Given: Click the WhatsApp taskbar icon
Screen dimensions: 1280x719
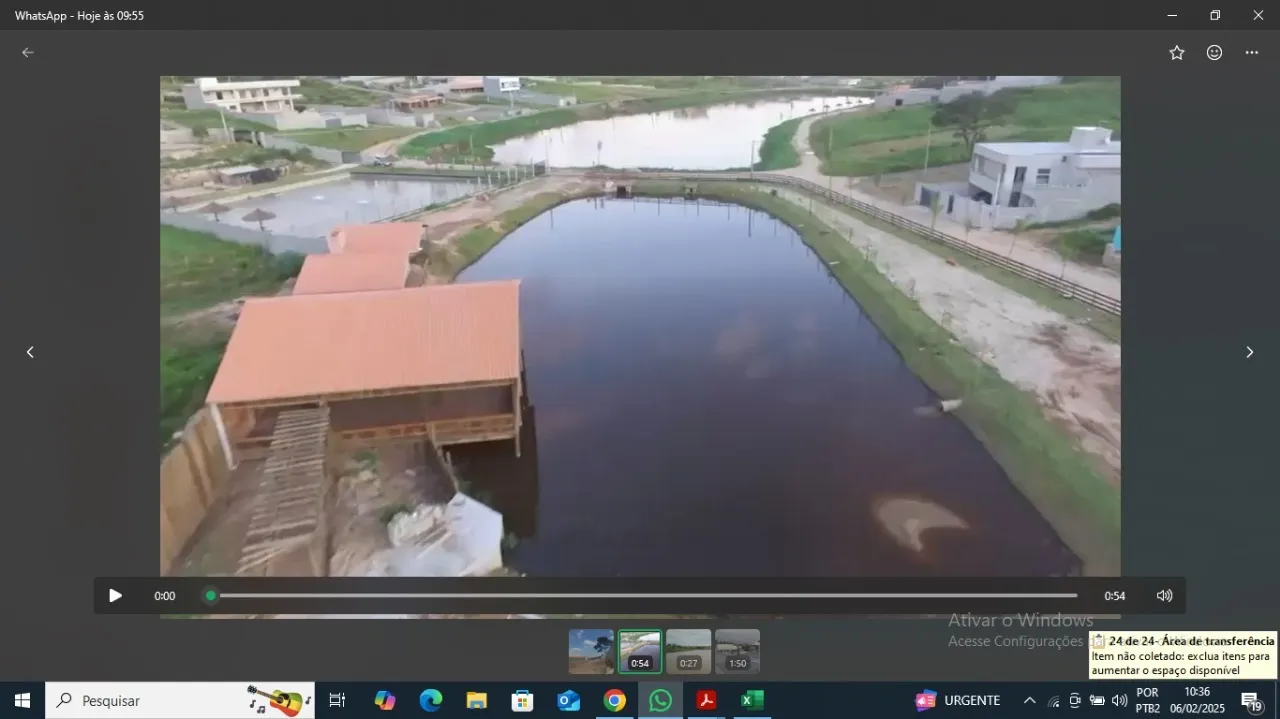Looking at the screenshot, I should 661,701.
